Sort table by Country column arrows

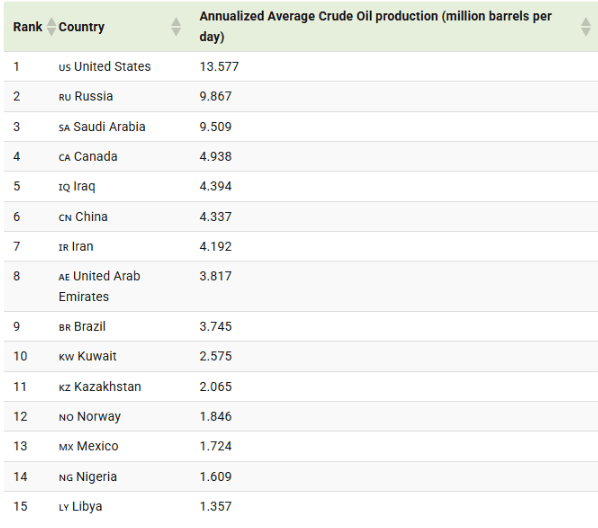(176, 27)
